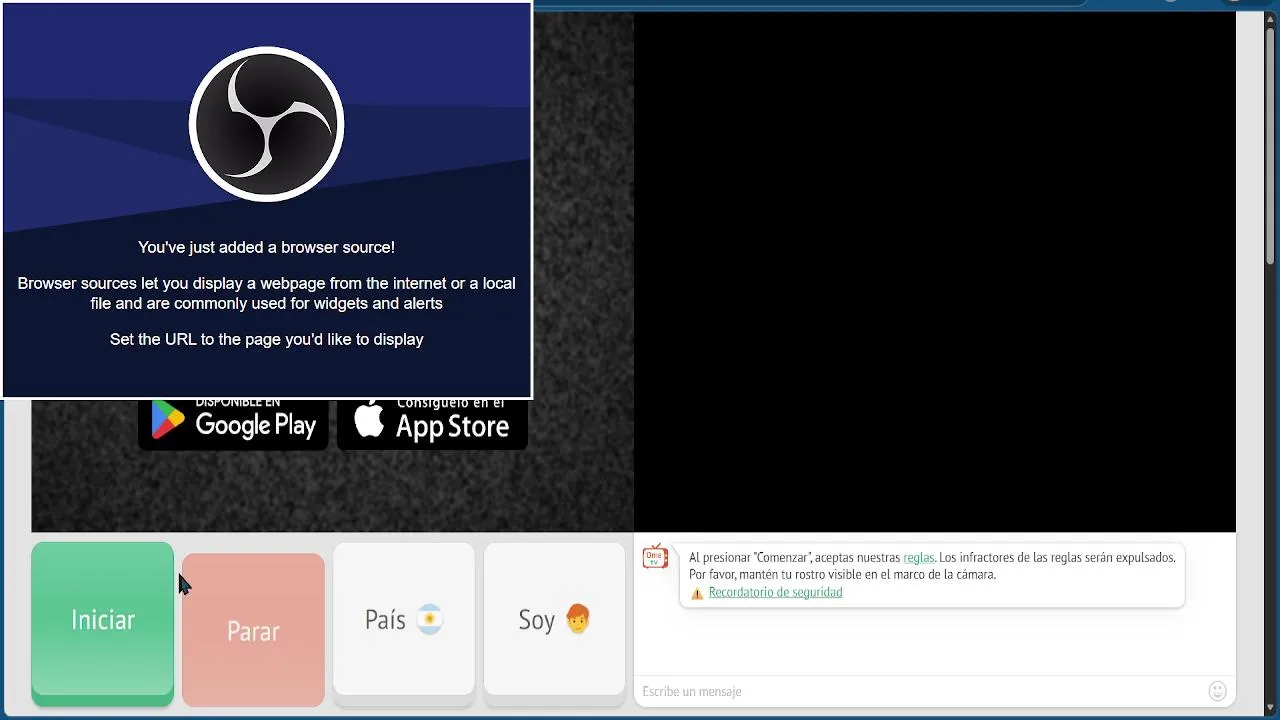The image size is (1280, 720).
Task: Click the "Por favor, mantén tu rostro visible" message text
Action: (842, 575)
